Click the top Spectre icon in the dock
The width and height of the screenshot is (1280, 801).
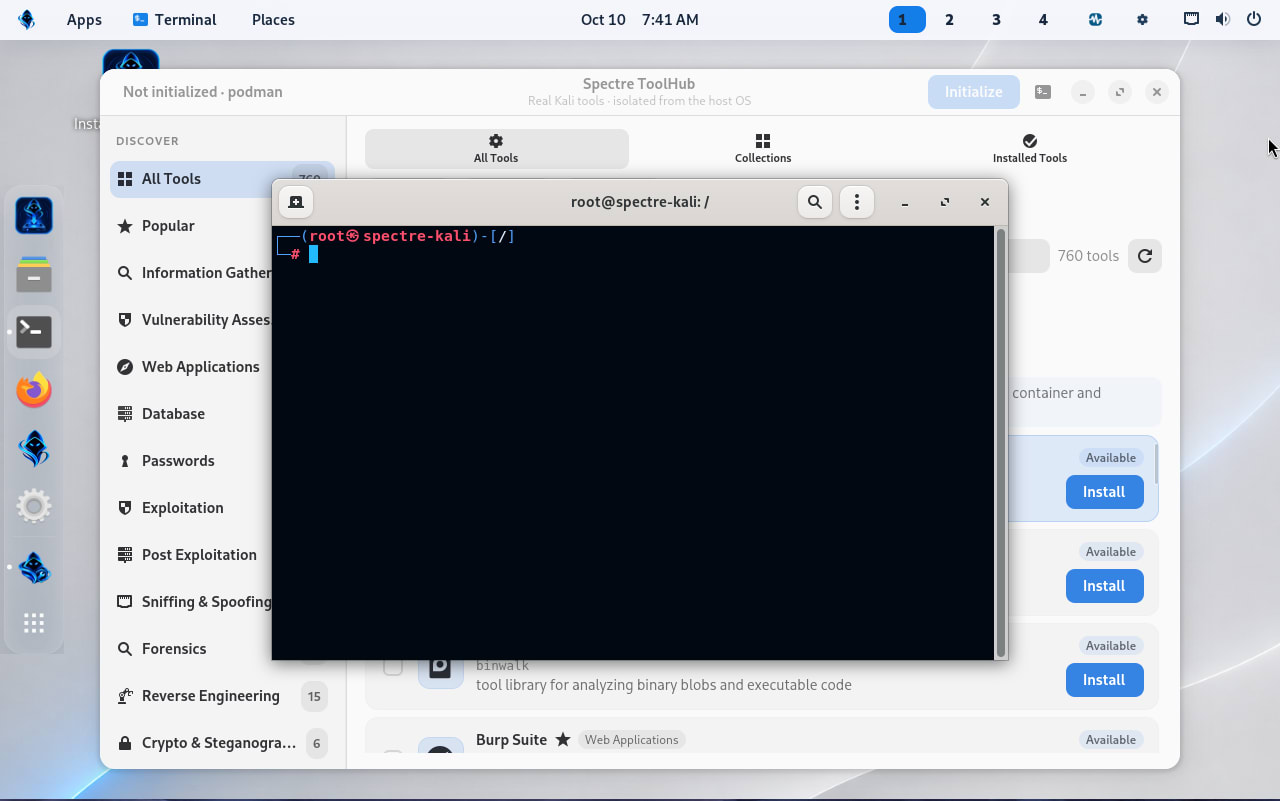click(x=34, y=215)
